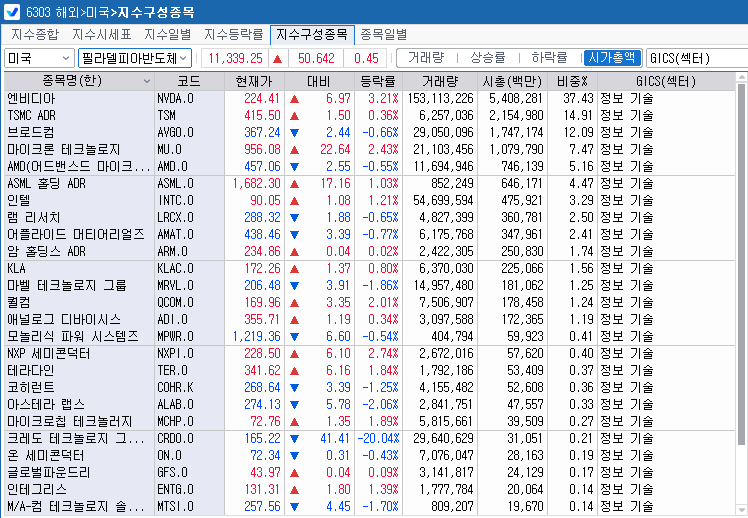Sort by 거래량 option
Viewport: 748px width, 518px height.
[x=426, y=58]
